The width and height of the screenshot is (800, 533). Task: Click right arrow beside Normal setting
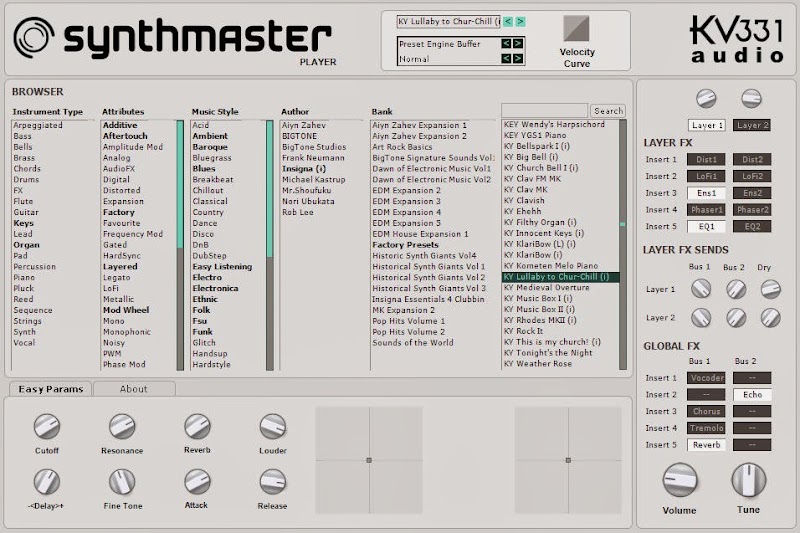(517, 59)
